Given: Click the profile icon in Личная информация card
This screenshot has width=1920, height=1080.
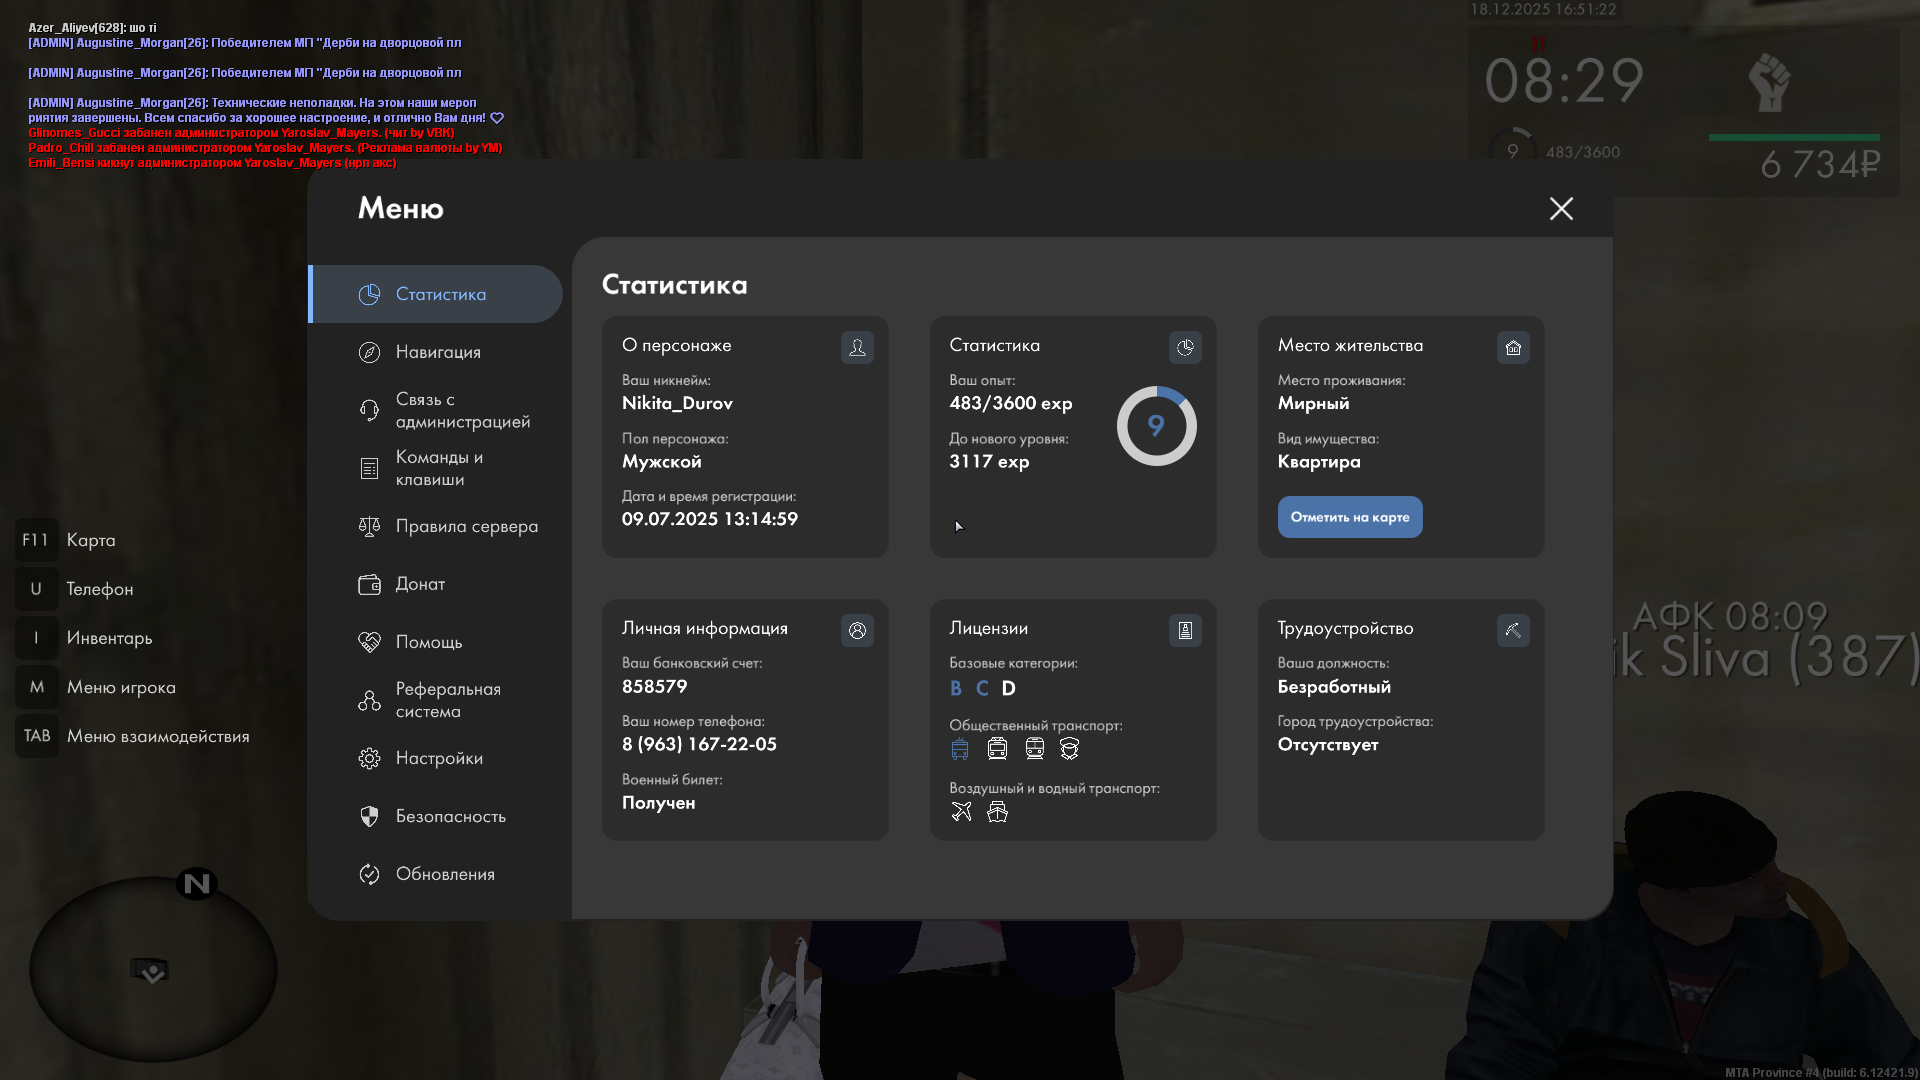Looking at the screenshot, I should [x=857, y=630].
